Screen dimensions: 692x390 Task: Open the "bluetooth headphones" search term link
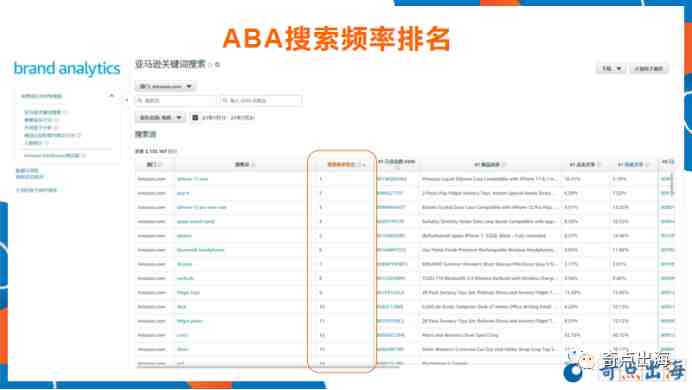[x=200, y=250]
